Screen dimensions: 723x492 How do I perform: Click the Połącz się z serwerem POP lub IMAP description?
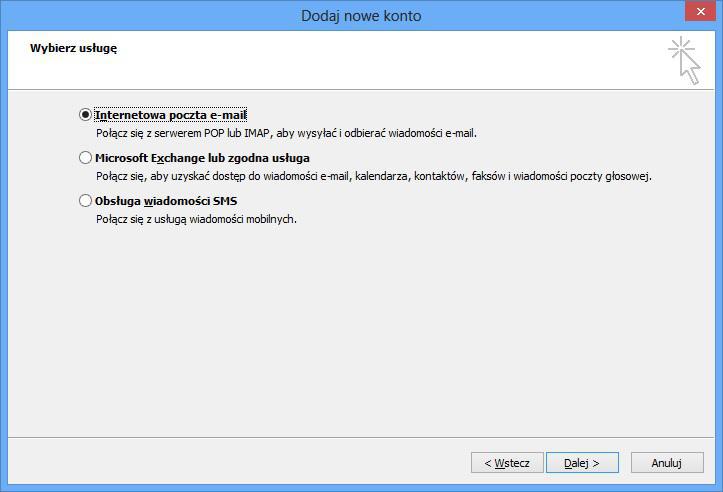click(286, 133)
